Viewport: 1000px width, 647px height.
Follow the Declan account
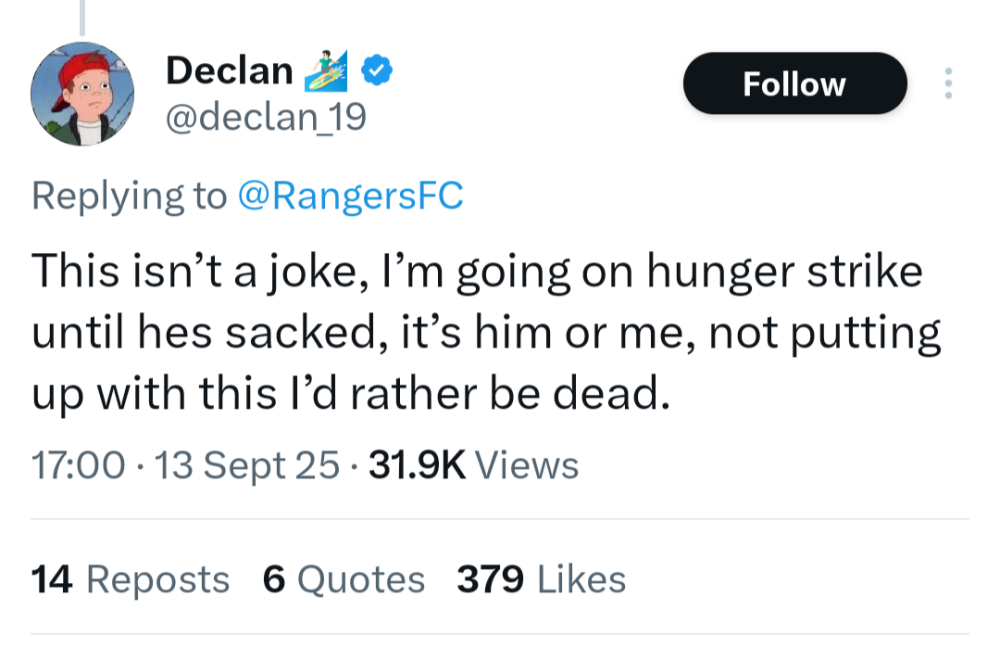click(794, 84)
